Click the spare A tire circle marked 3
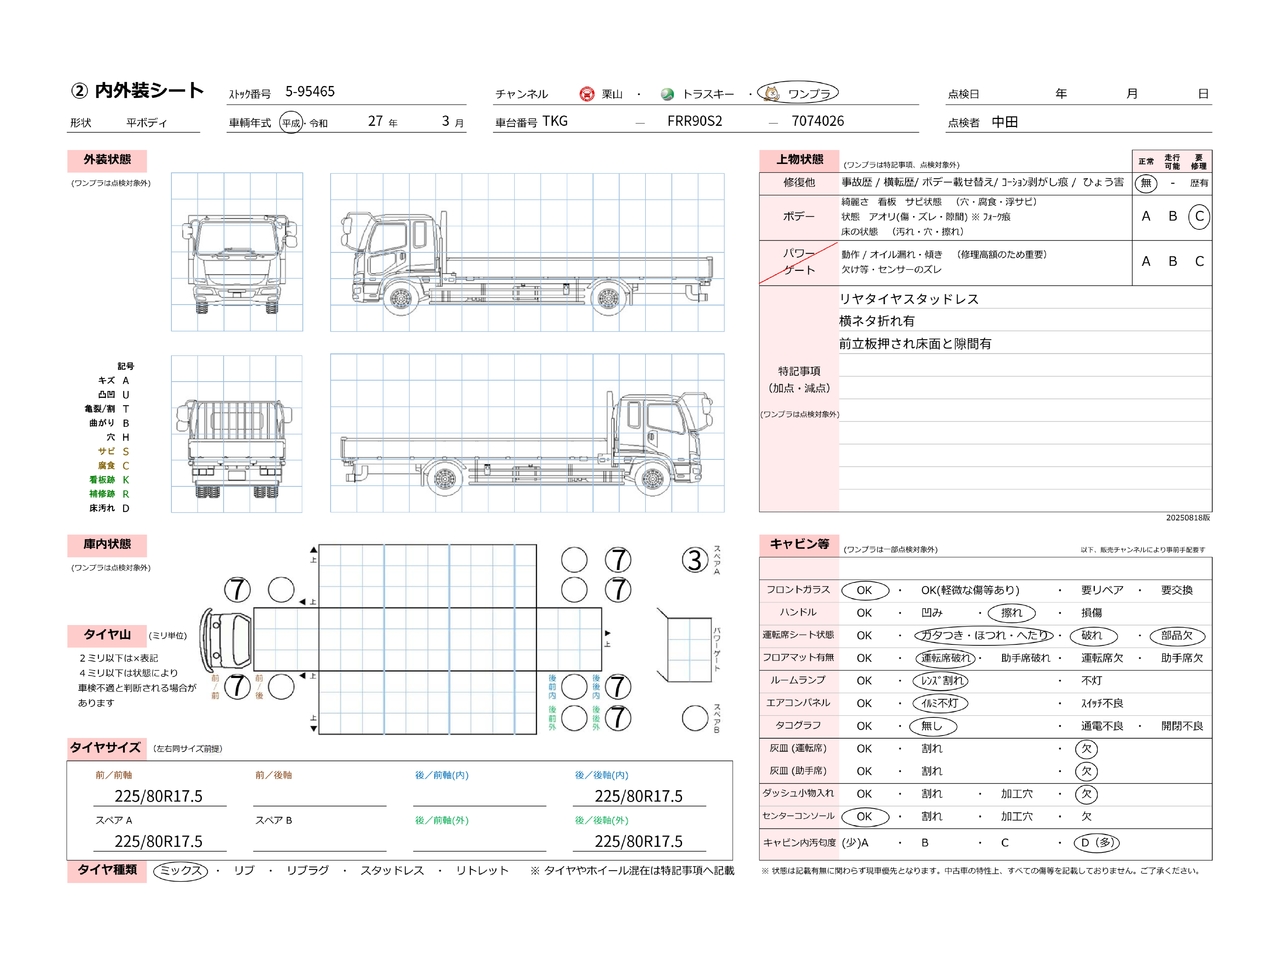 (x=695, y=560)
